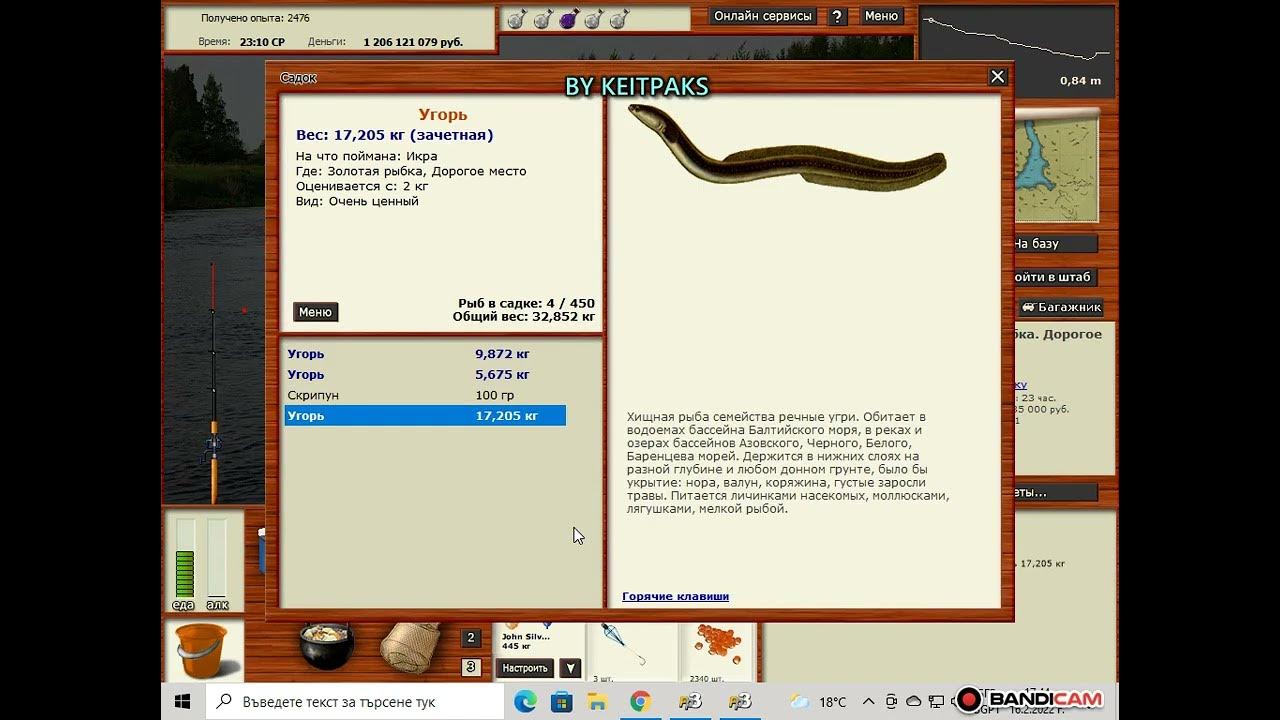Open the Онлайн сервисы menu

pyautogui.click(x=763, y=16)
